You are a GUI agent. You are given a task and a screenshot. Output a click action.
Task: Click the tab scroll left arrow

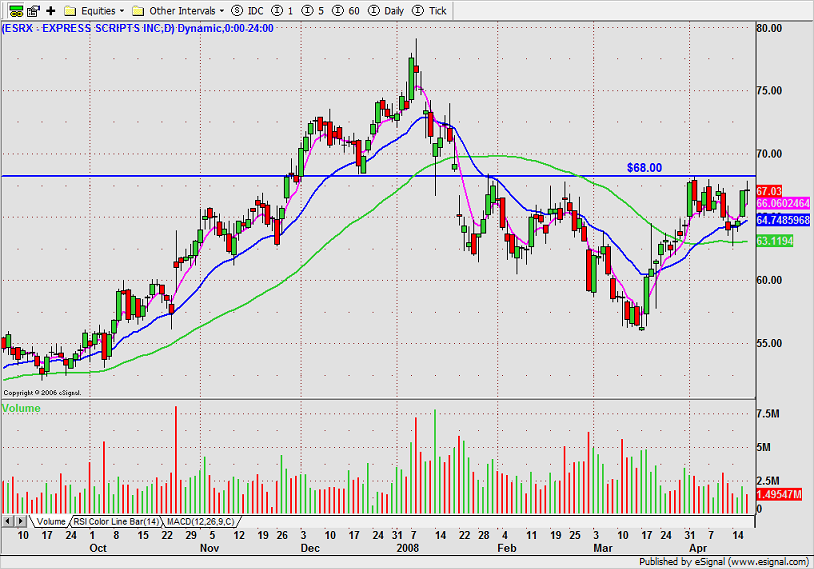[x=8, y=521]
